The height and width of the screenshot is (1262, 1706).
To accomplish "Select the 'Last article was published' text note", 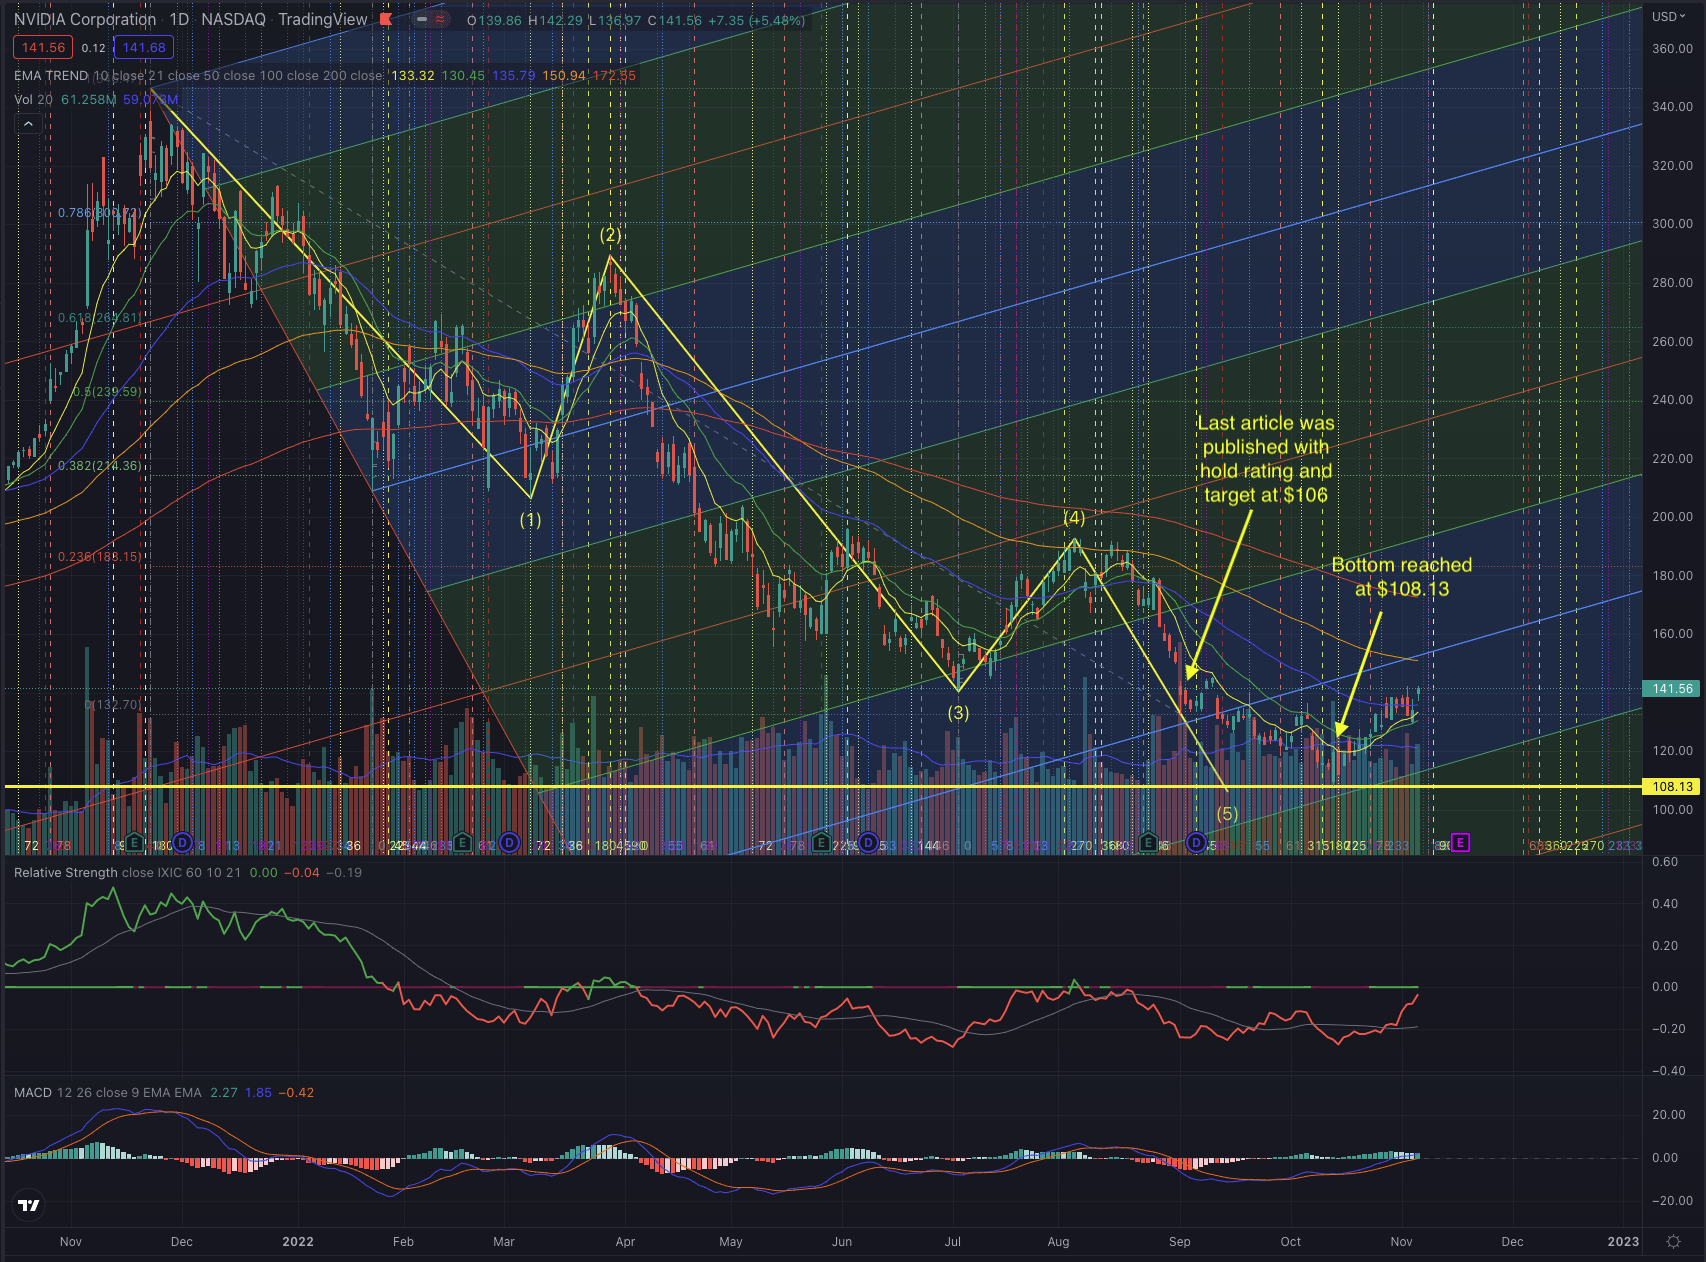I will 1266,459.
